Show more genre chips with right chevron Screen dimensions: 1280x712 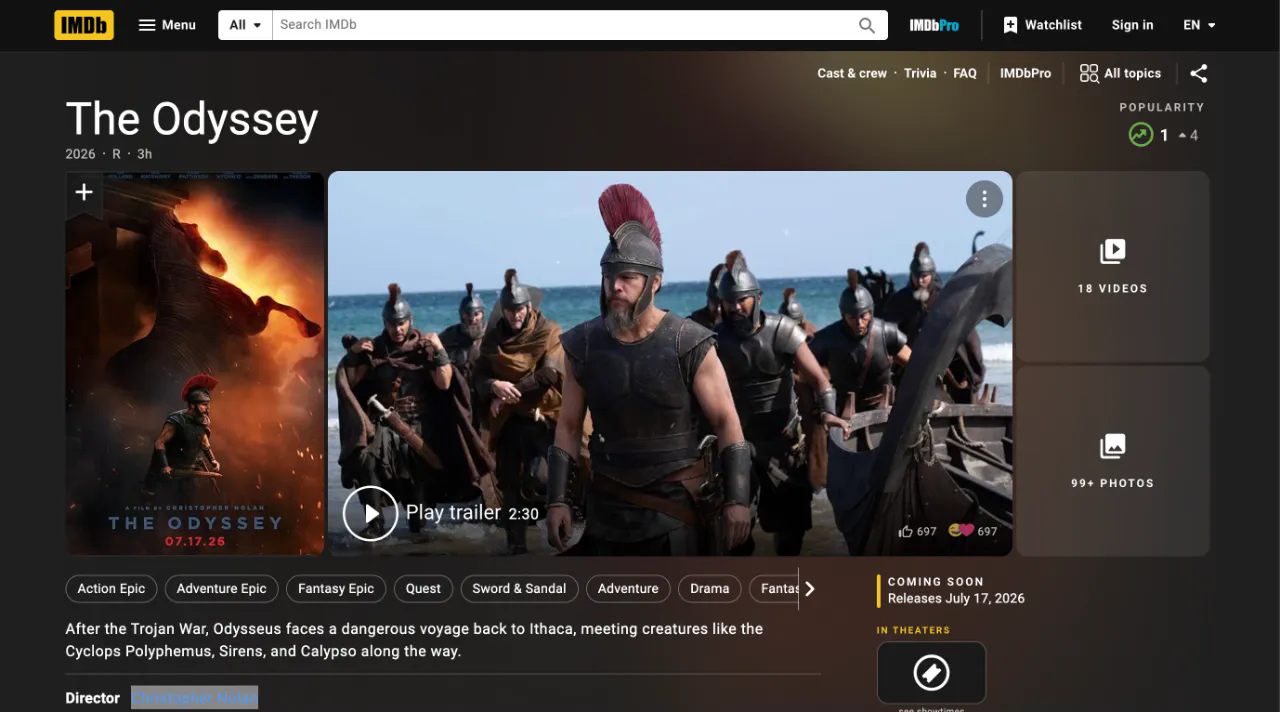tap(810, 589)
